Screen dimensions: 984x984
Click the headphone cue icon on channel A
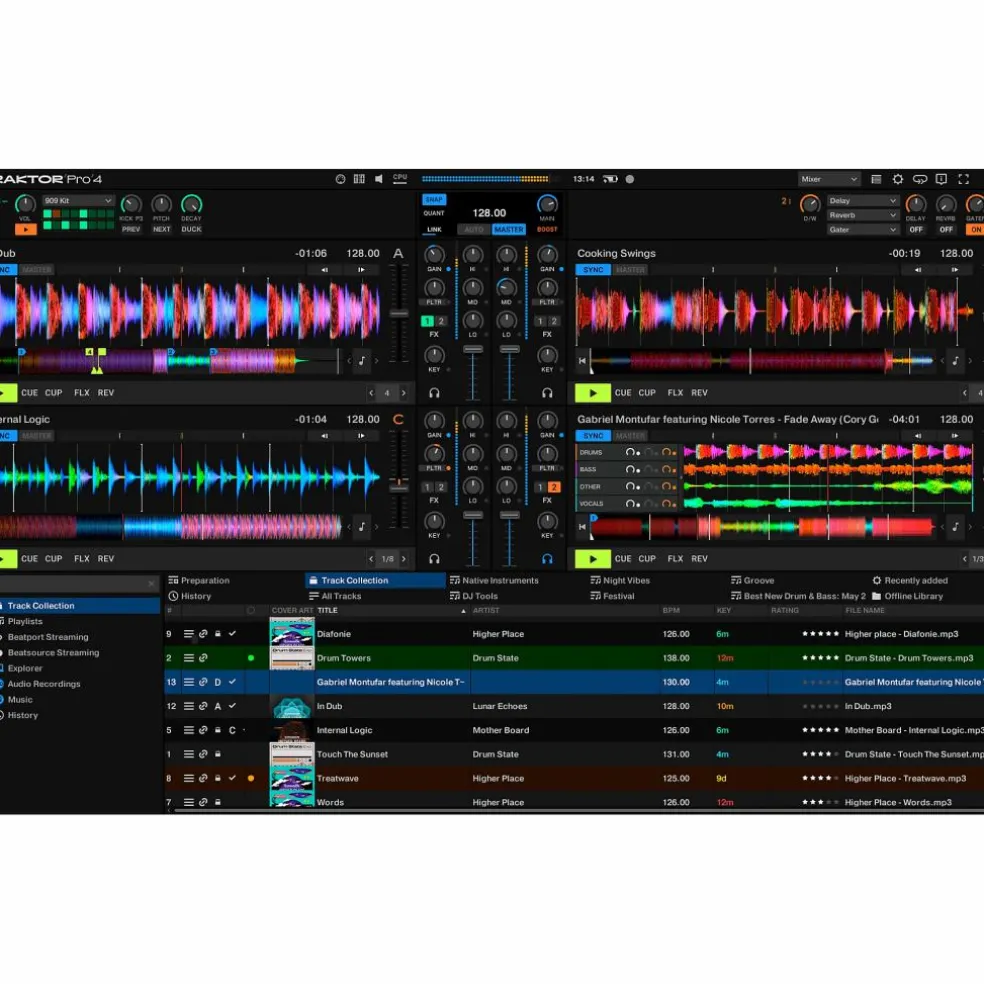[x=434, y=393]
